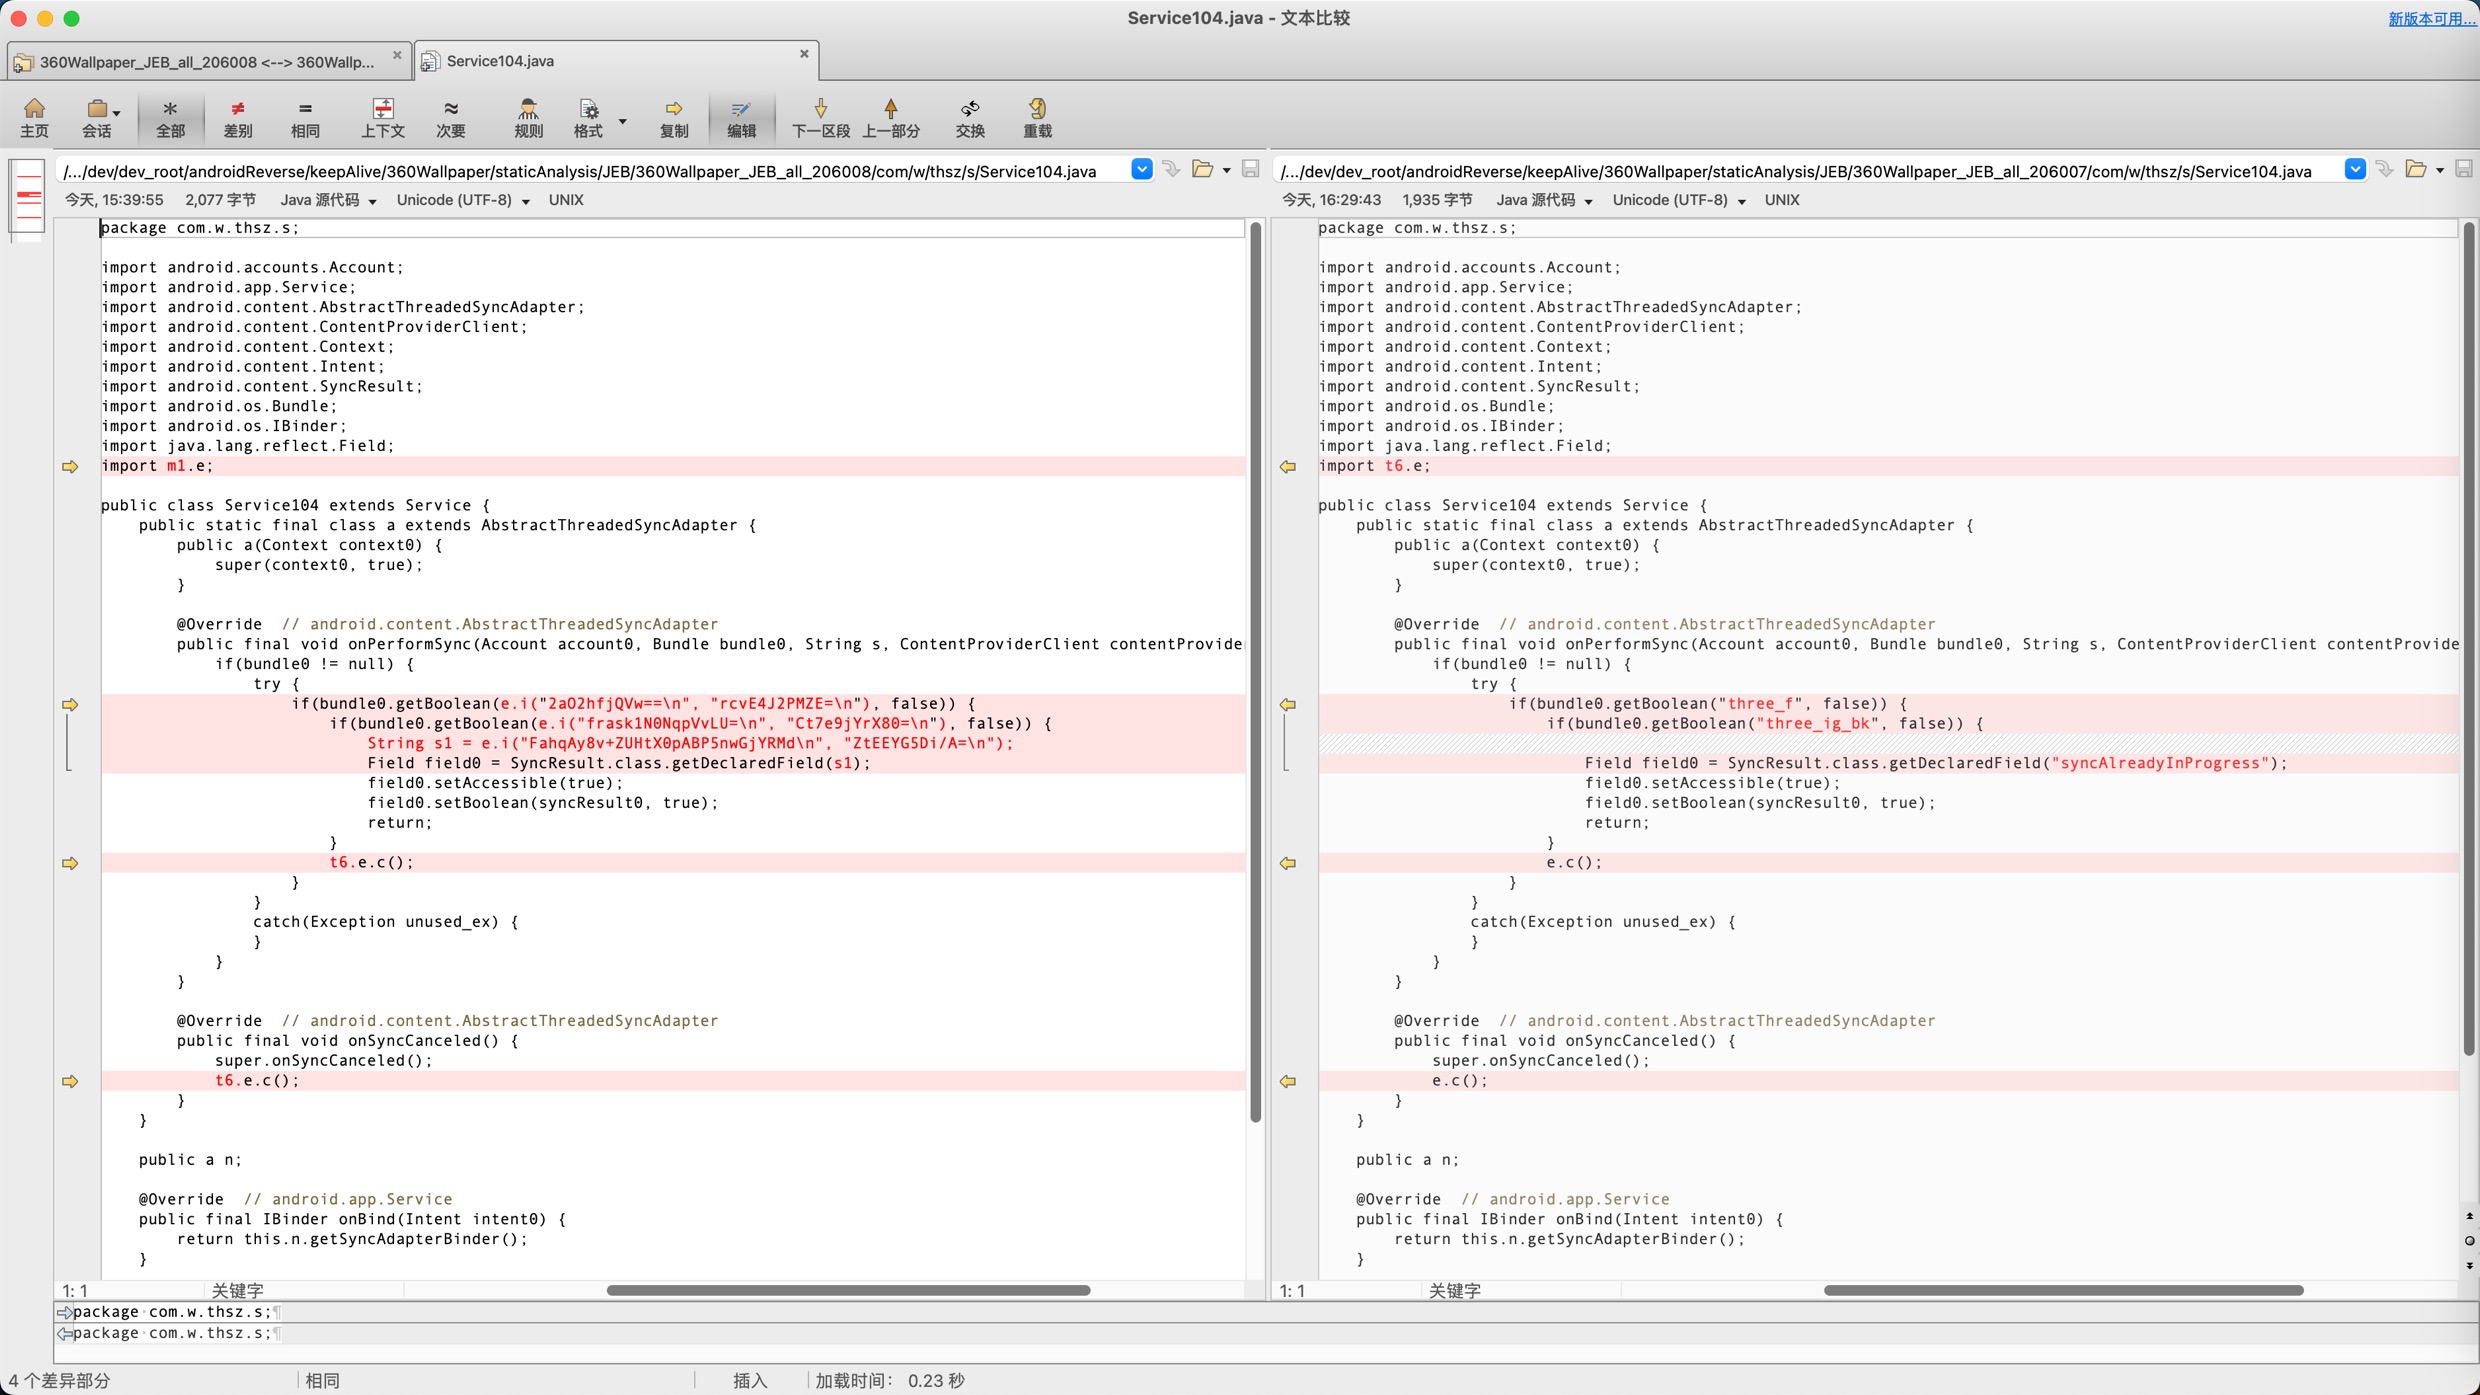Copy right arrow at first 't6.e.c()' line
The width and height of the screenshot is (2480, 1395).
point(70,863)
